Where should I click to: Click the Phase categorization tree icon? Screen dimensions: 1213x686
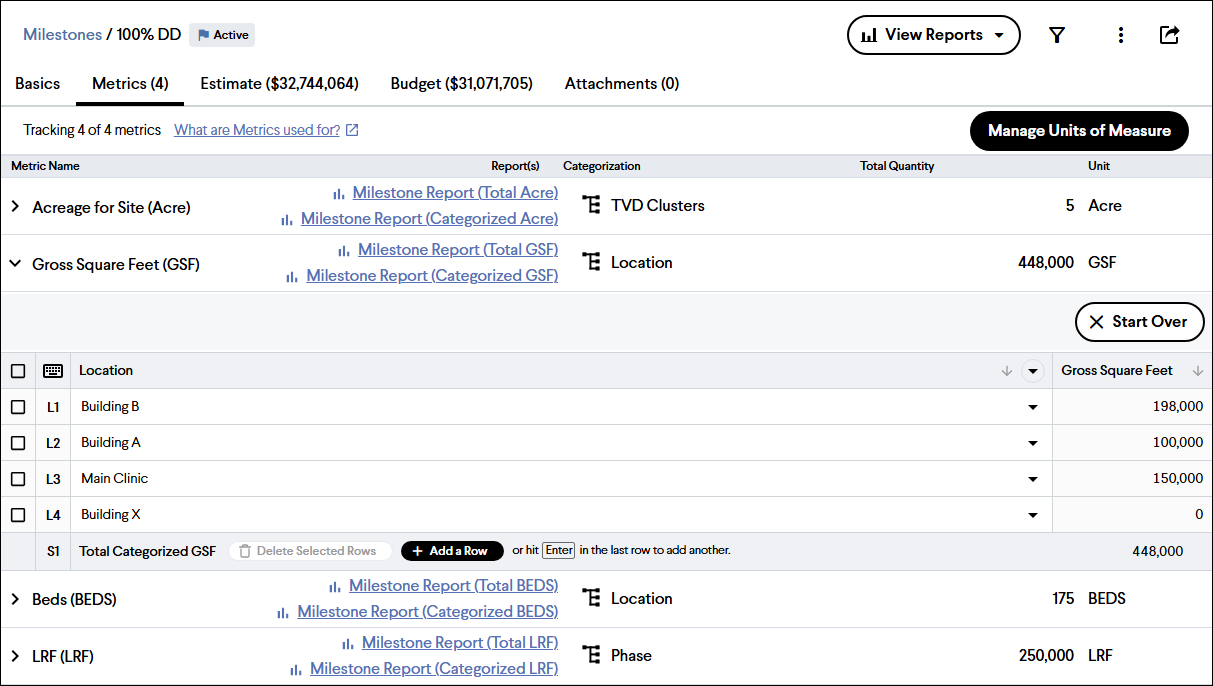tap(592, 655)
